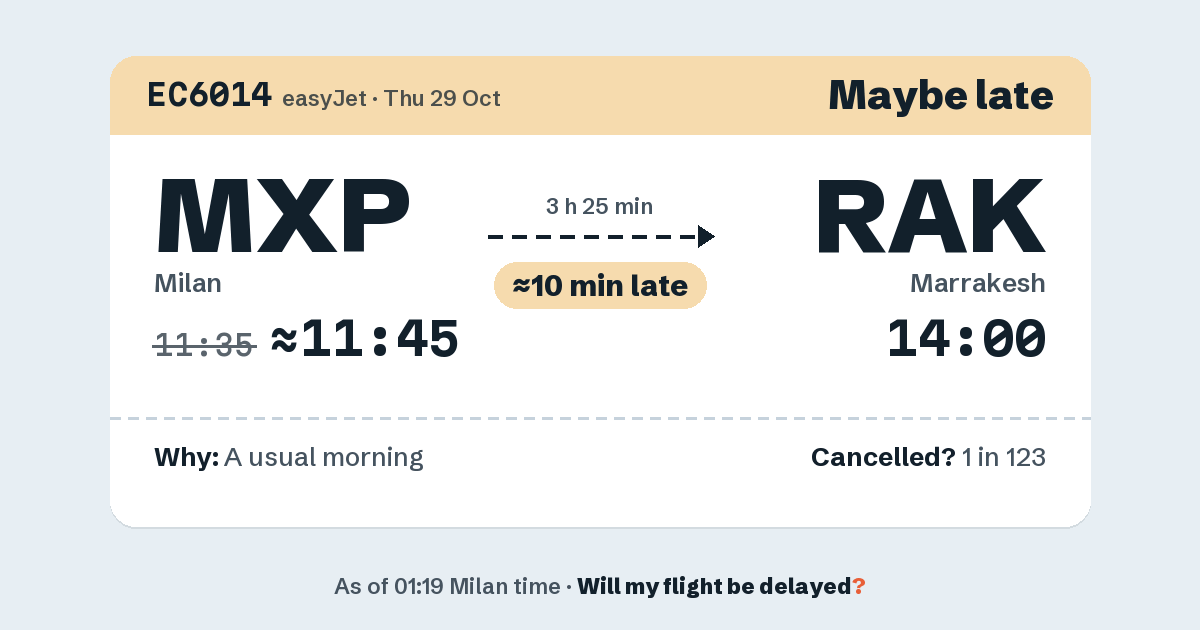The image size is (1200, 630).
Task: Click the As of 01:19 Milan time note
Action: pos(447,587)
